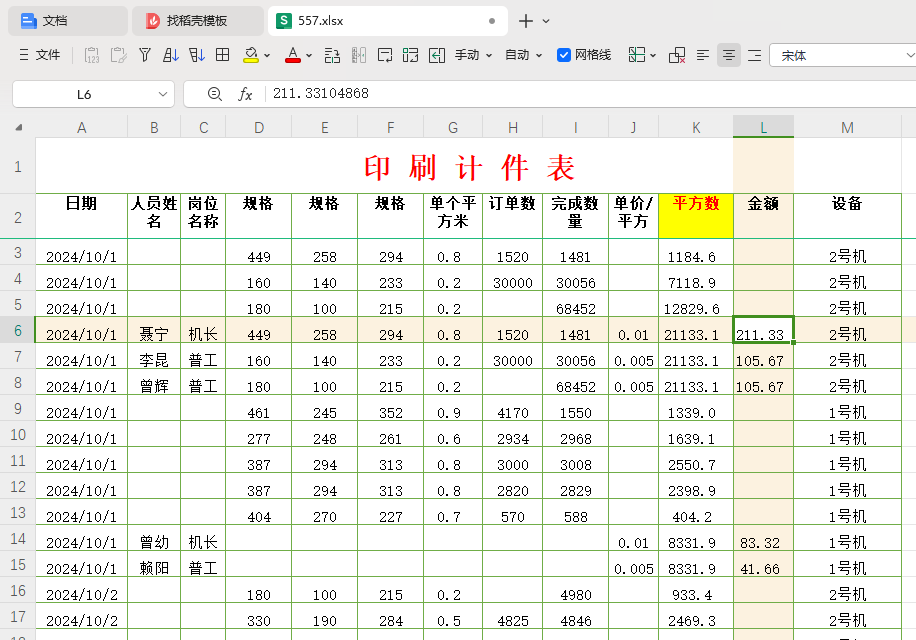This screenshot has height=640, width=916.
Task: Click the select-all corner triangle
Action: tap(19, 127)
